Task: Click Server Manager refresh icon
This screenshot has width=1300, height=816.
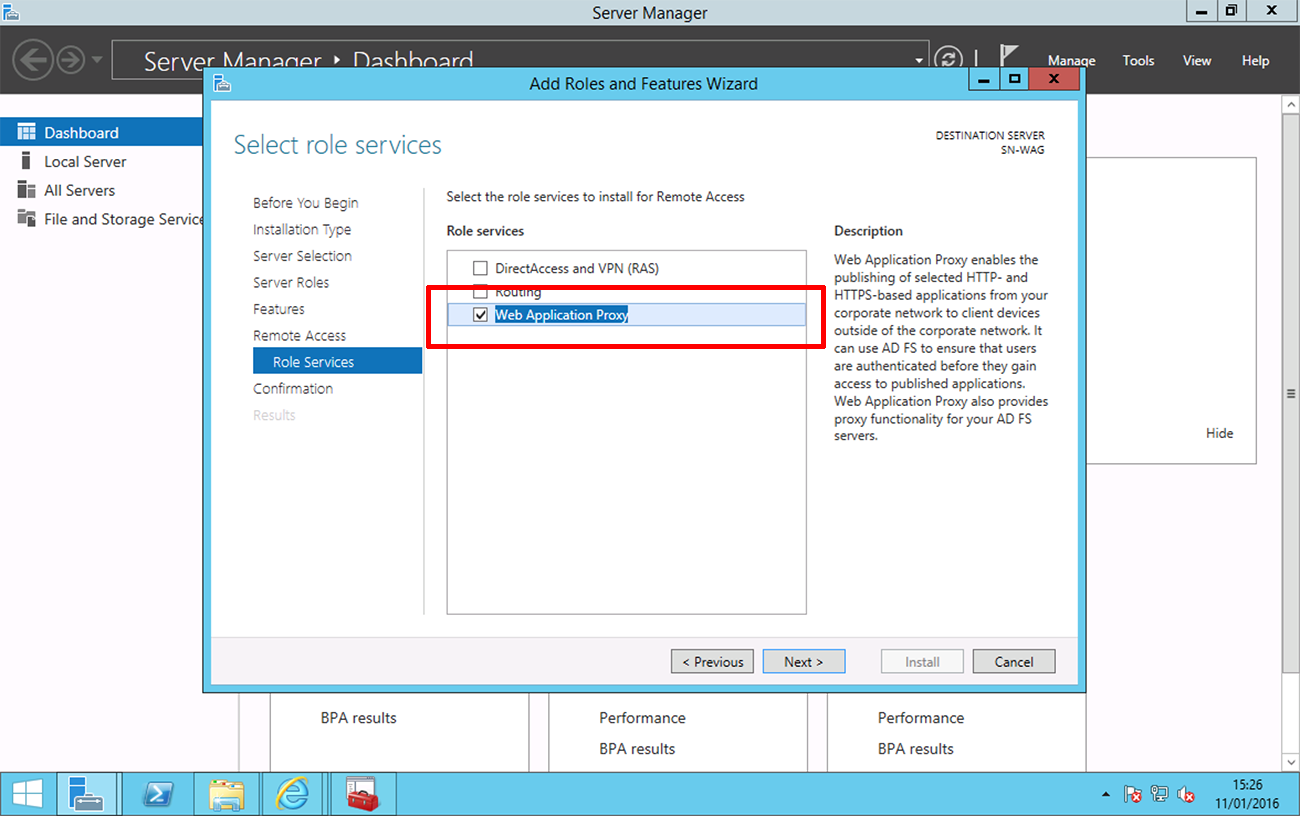Action: click(948, 60)
